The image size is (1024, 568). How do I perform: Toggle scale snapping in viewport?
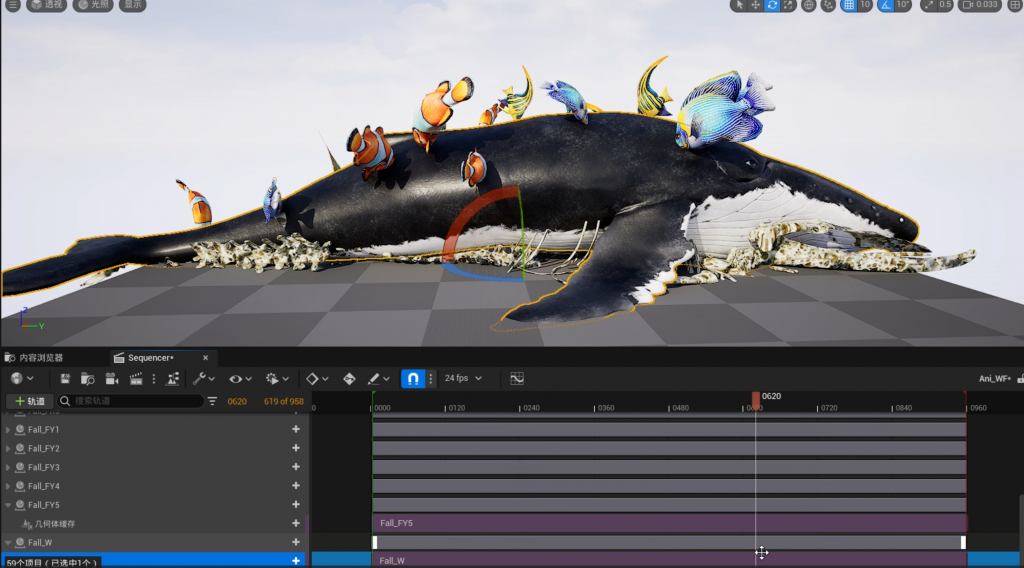coord(928,5)
